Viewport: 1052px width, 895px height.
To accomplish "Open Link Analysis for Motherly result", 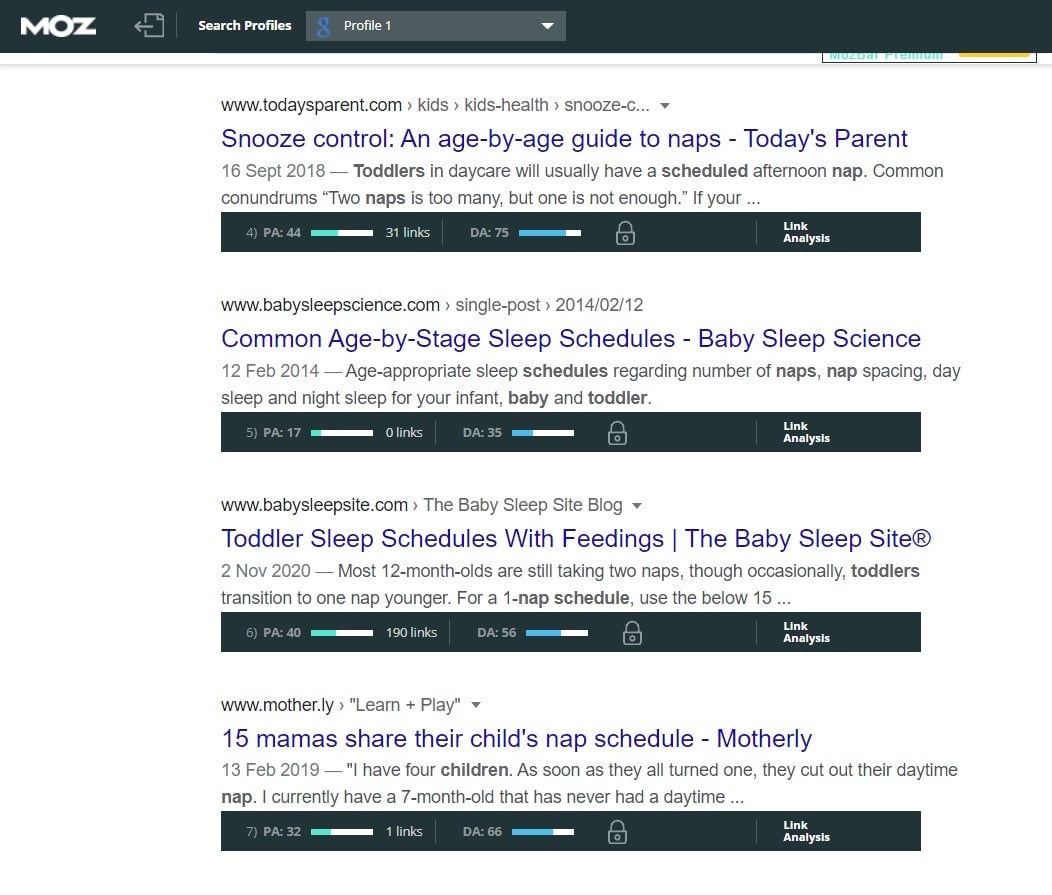I will (806, 831).
